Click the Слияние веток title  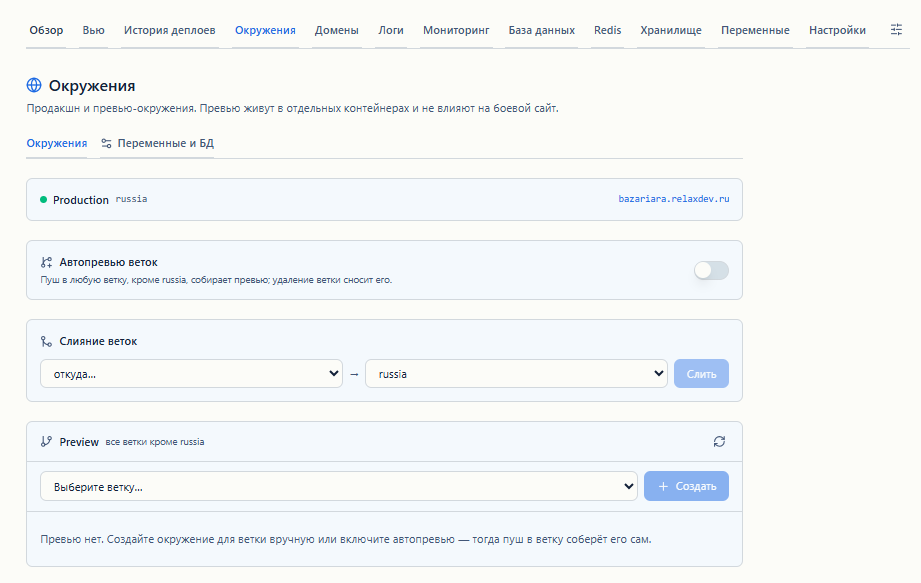tap(98, 341)
